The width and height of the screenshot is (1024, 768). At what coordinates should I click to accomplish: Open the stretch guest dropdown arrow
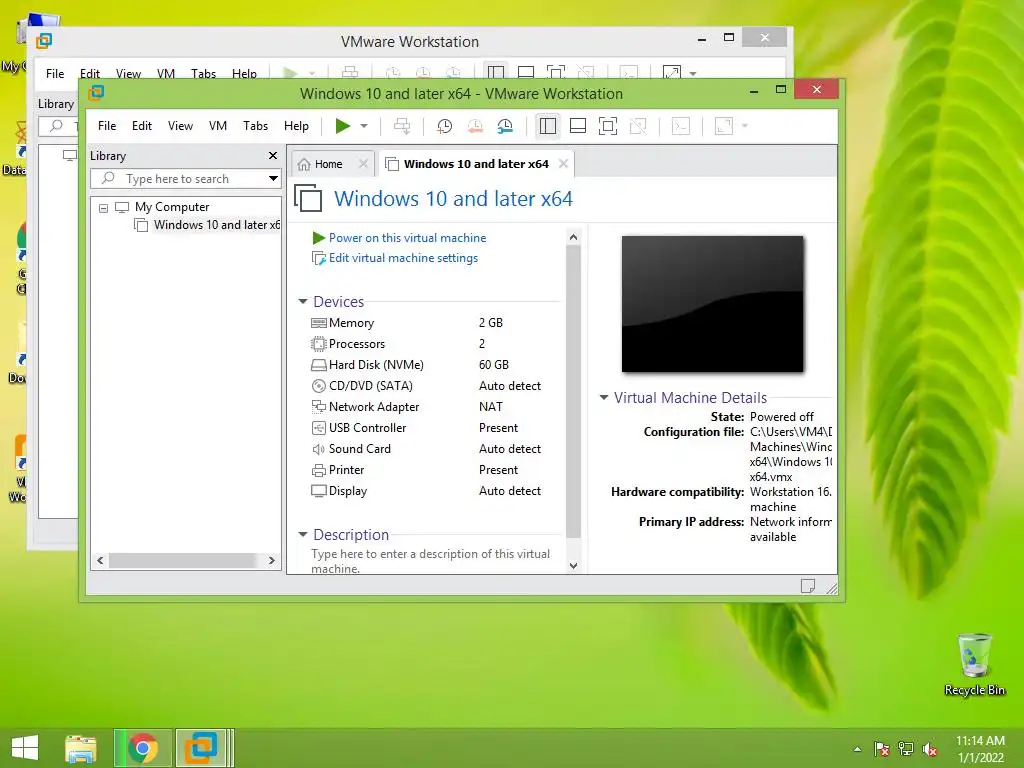pyautogui.click(x=744, y=126)
